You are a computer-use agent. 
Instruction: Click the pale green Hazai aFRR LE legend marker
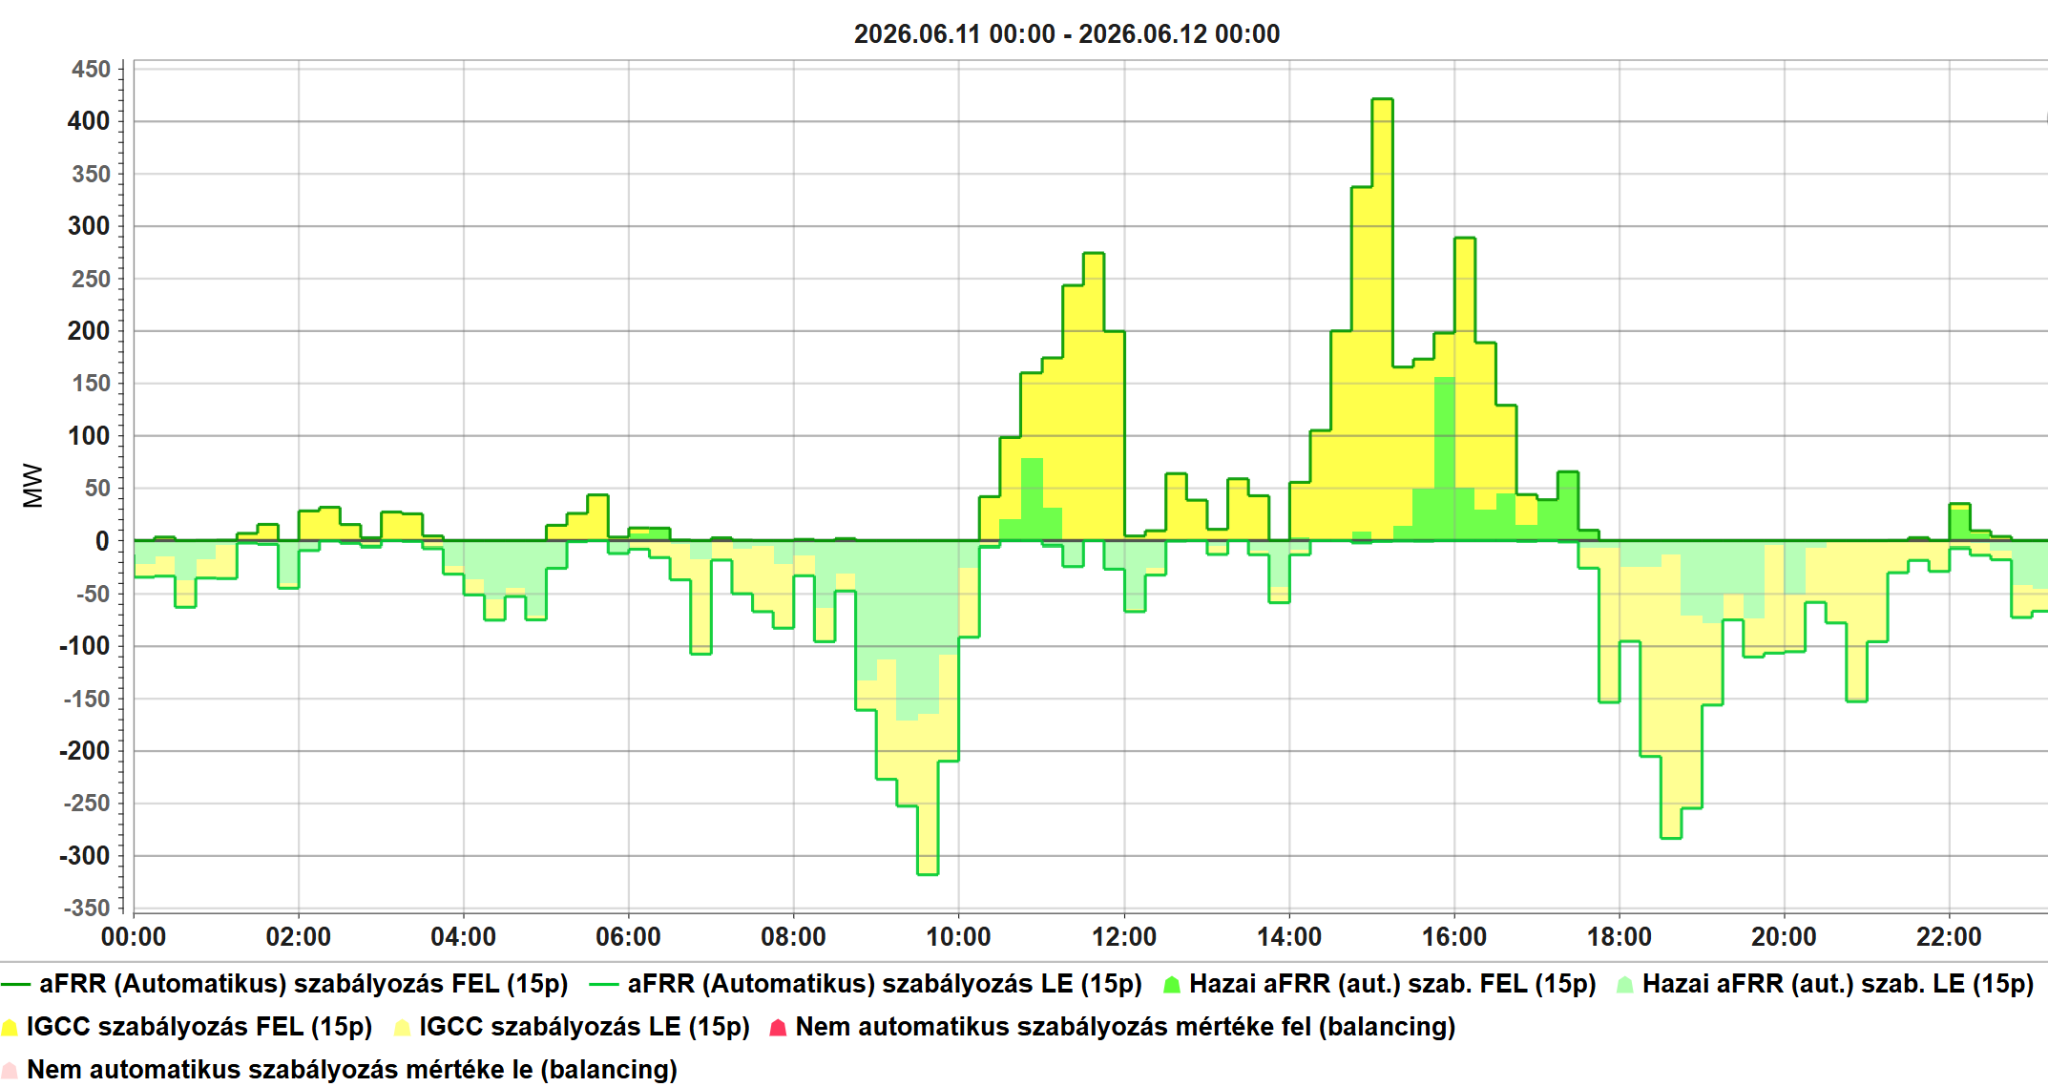coord(1625,985)
